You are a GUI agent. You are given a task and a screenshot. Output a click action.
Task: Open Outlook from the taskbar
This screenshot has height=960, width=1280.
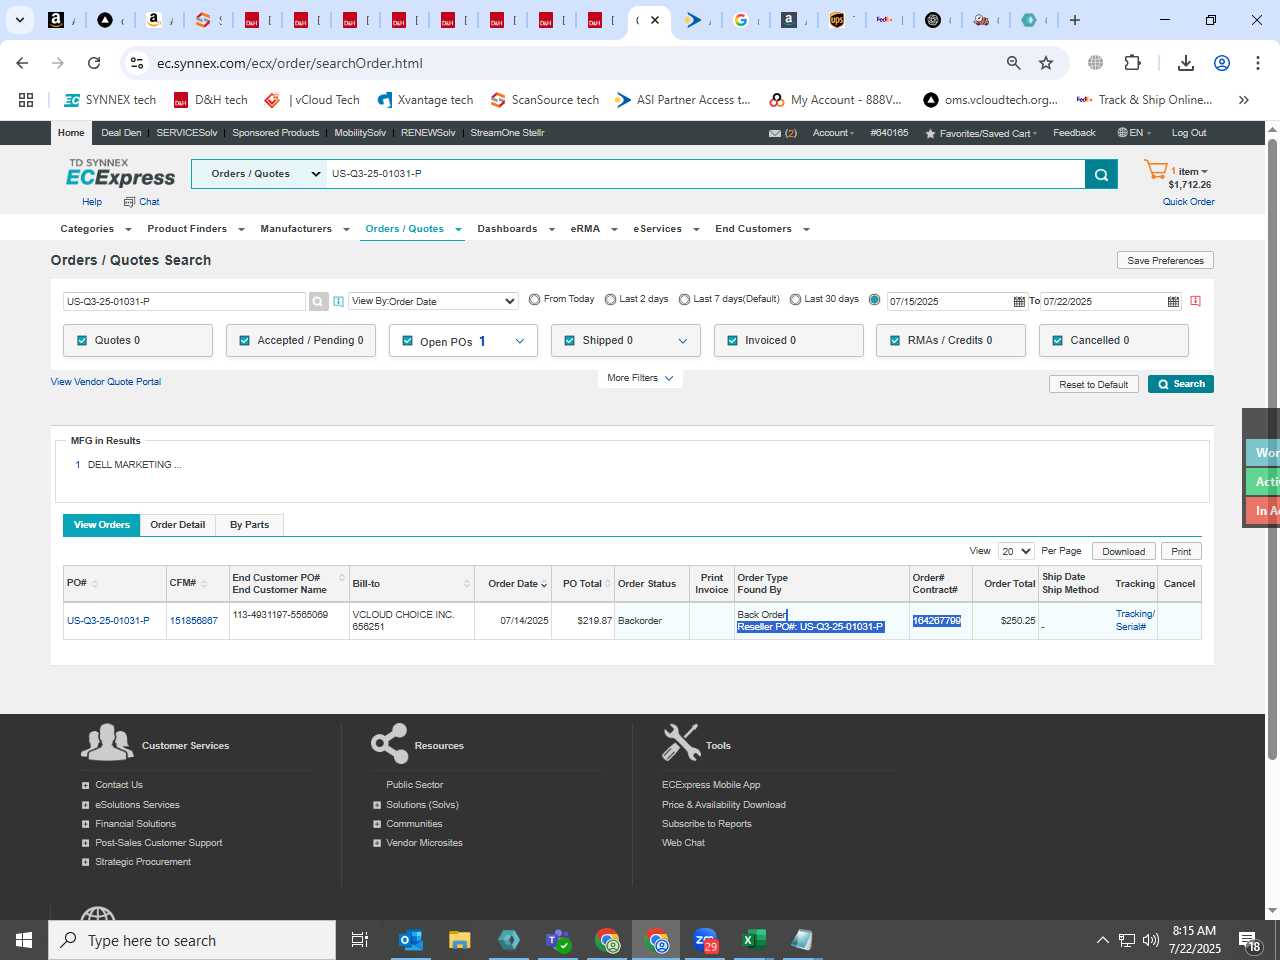pyautogui.click(x=411, y=940)
